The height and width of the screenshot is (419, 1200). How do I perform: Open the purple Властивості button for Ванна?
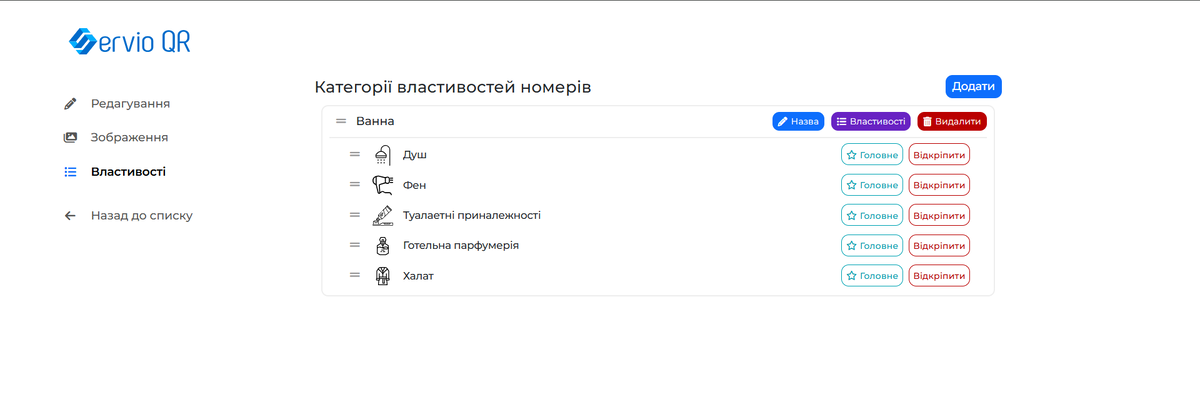[x=870, y=121]
